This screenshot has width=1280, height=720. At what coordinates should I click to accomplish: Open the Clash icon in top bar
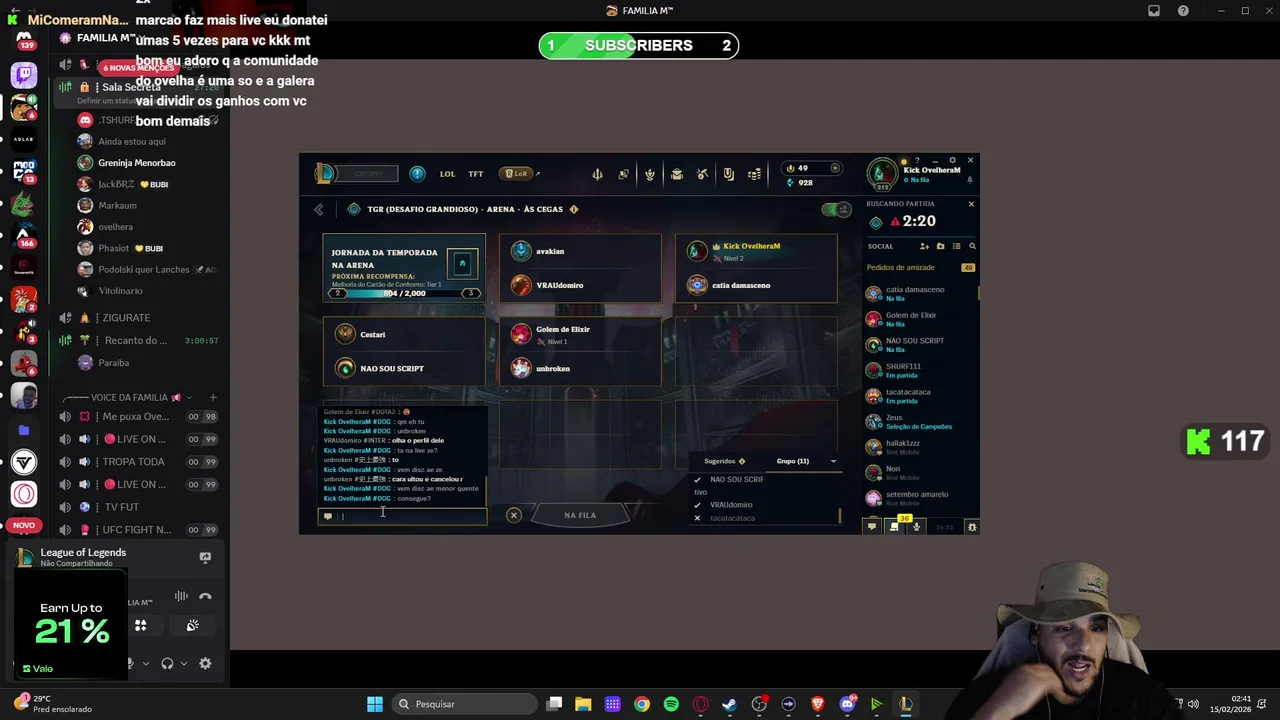623,174
